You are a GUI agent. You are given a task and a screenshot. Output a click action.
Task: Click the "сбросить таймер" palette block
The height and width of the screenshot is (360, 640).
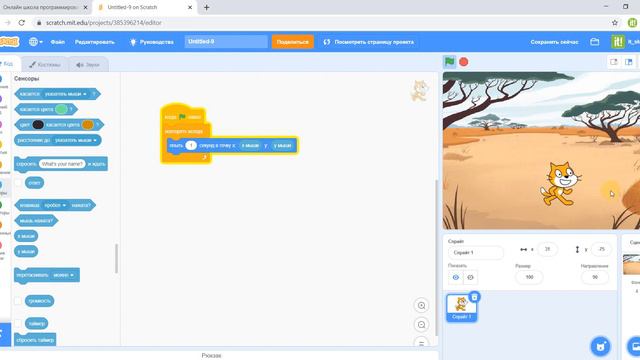point(35,340)
